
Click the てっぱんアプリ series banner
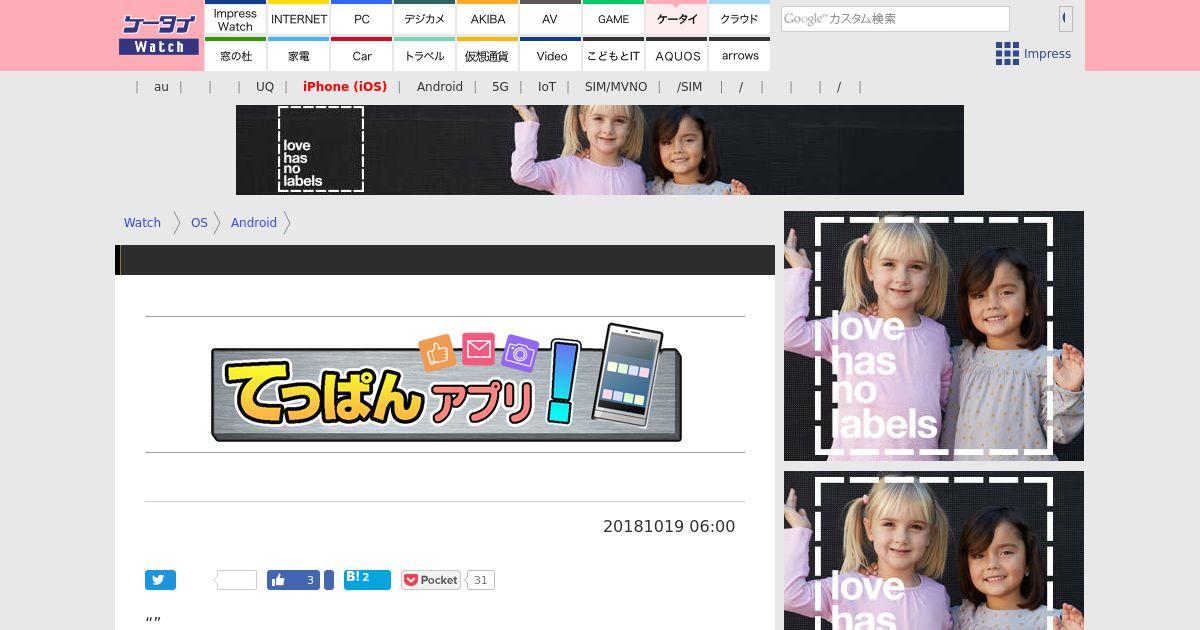tap(446, 383)
